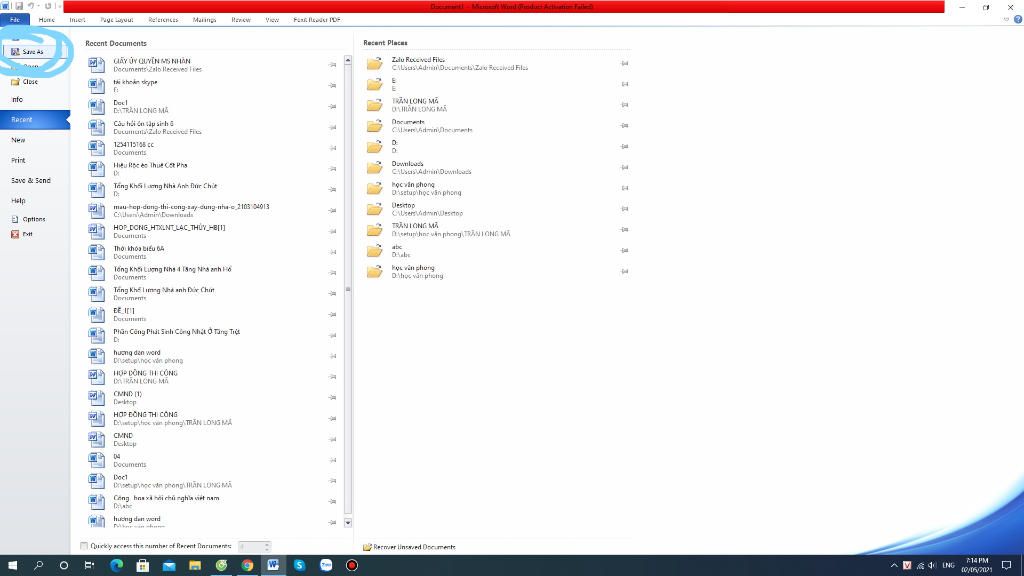
Task: Open the Word Help question mark icon
Action: [x=1017, y=20]
